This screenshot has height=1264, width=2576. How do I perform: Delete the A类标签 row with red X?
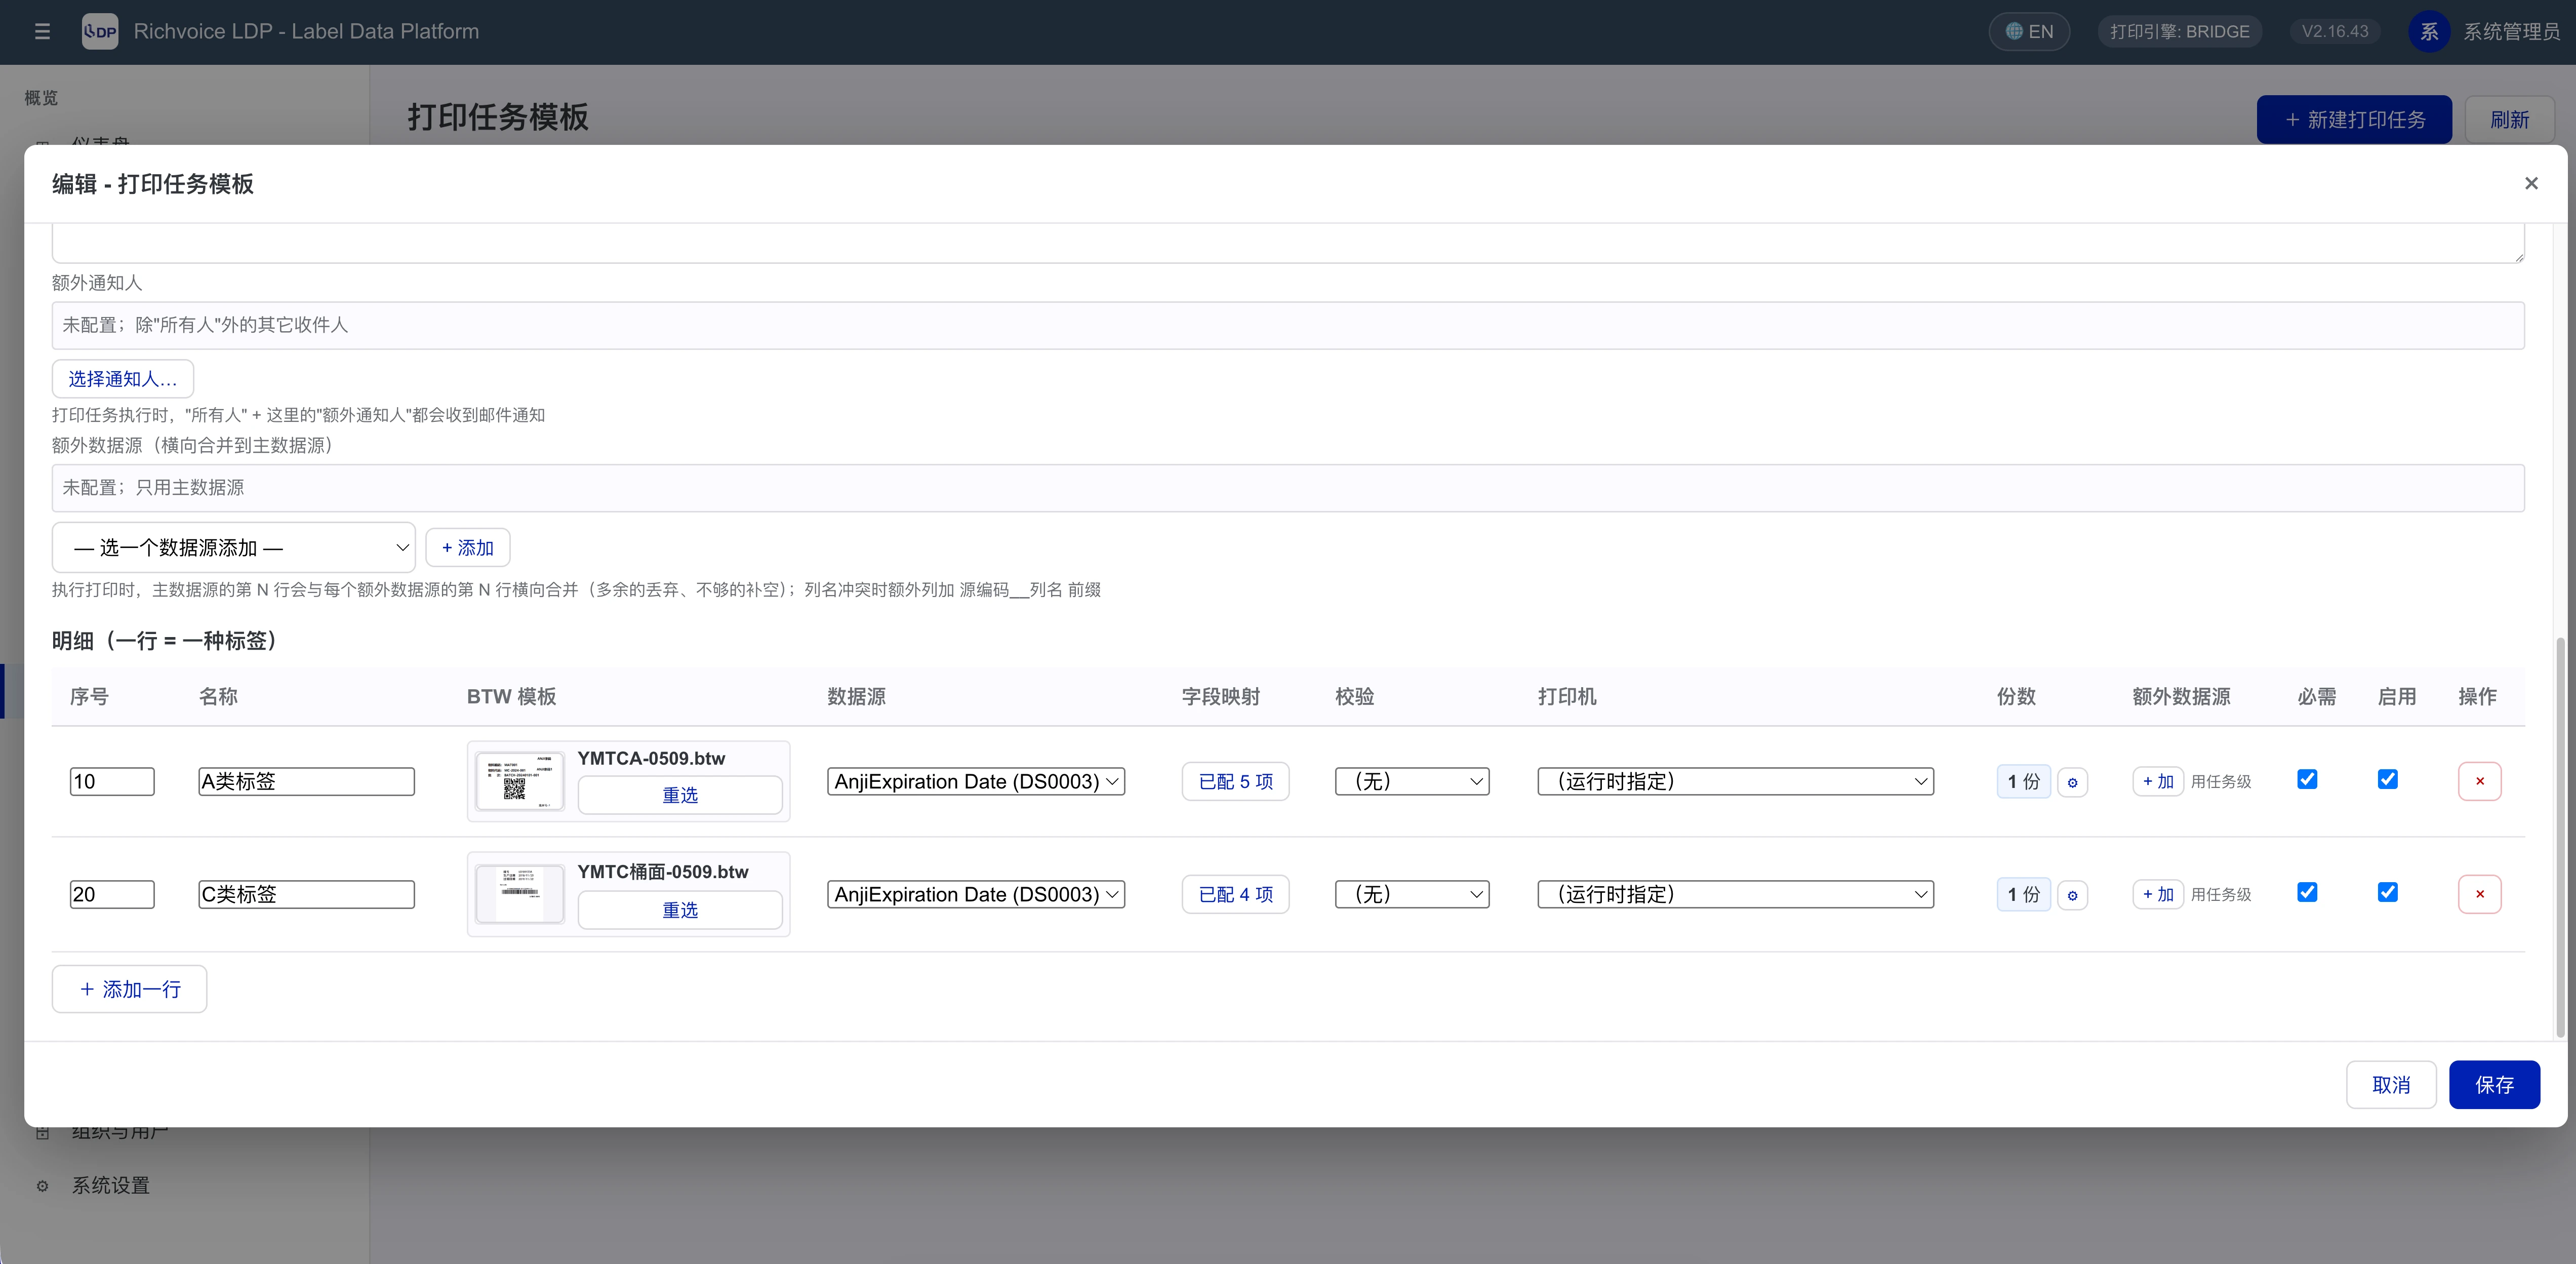[2479, 781]
